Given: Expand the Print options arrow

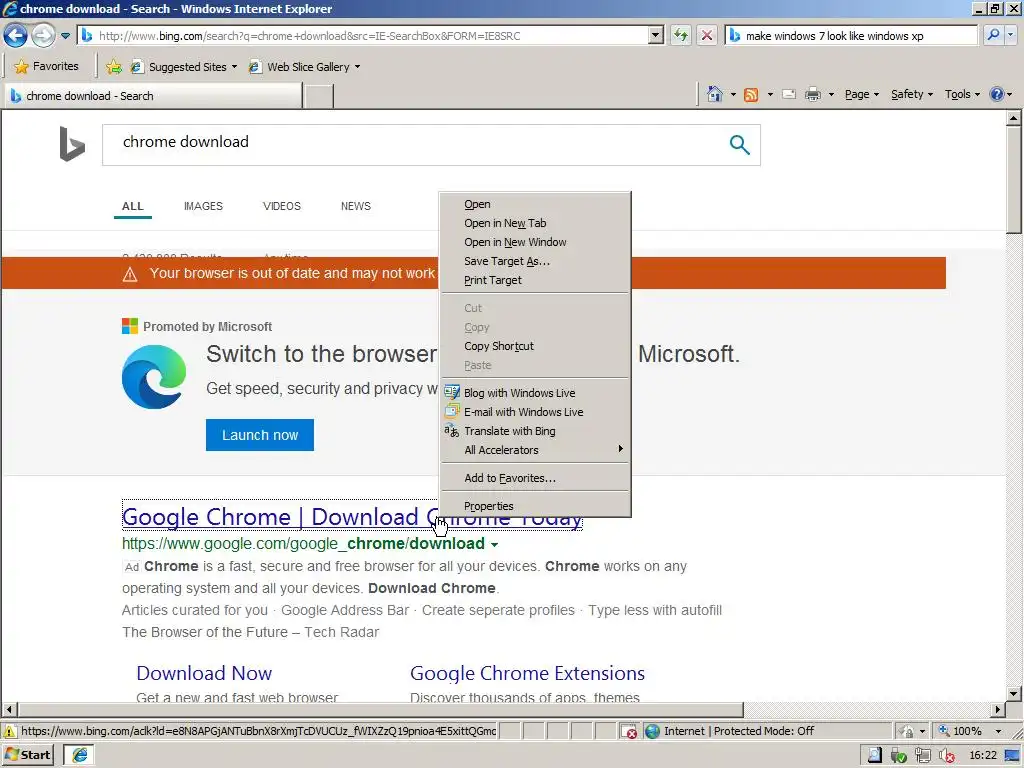Looking at the screenshot, I should point(831,95).
